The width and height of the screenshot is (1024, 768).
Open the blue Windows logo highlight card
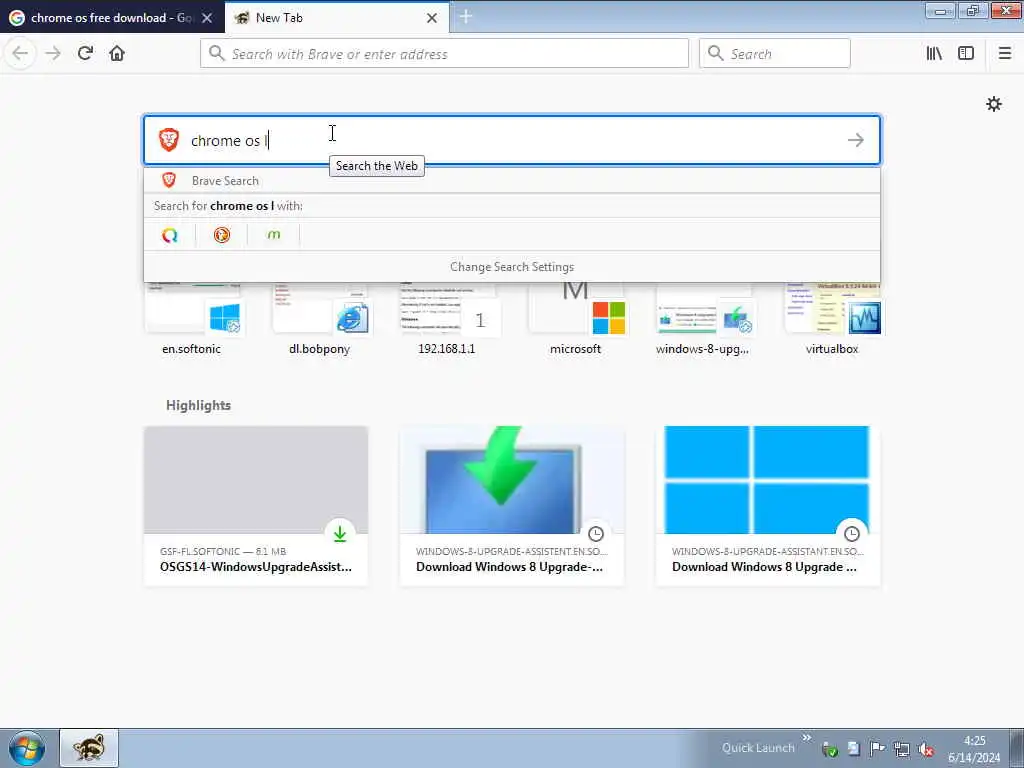(768, 505)
